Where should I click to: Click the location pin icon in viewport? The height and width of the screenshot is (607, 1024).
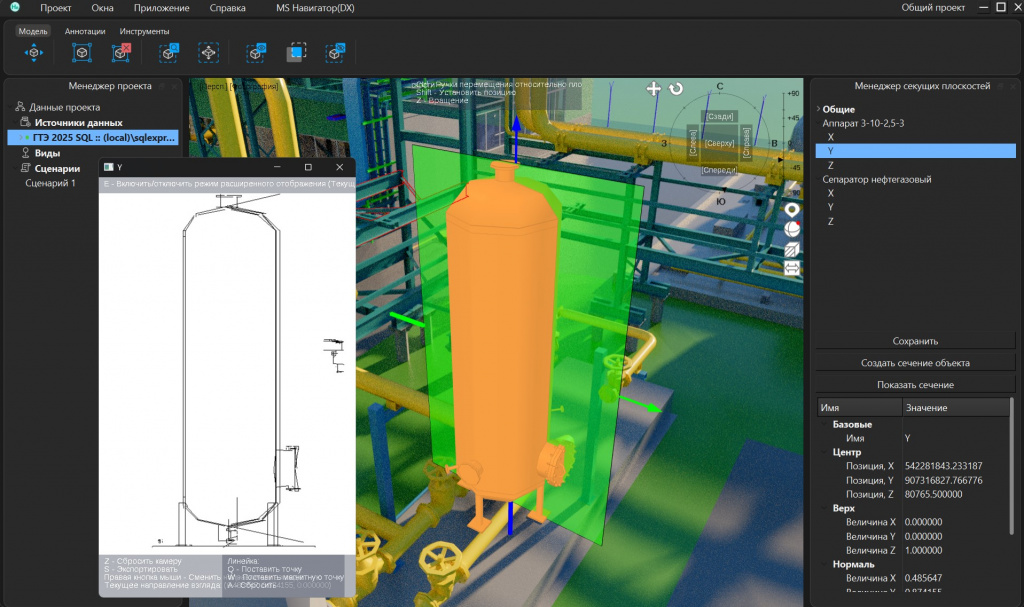792,210
